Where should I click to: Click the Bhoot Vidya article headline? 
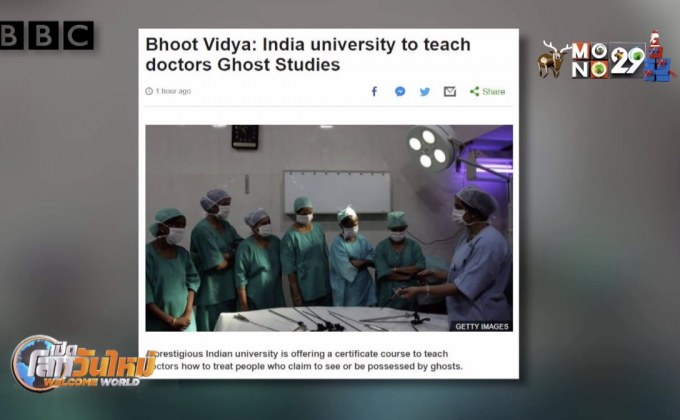(308, 54)
